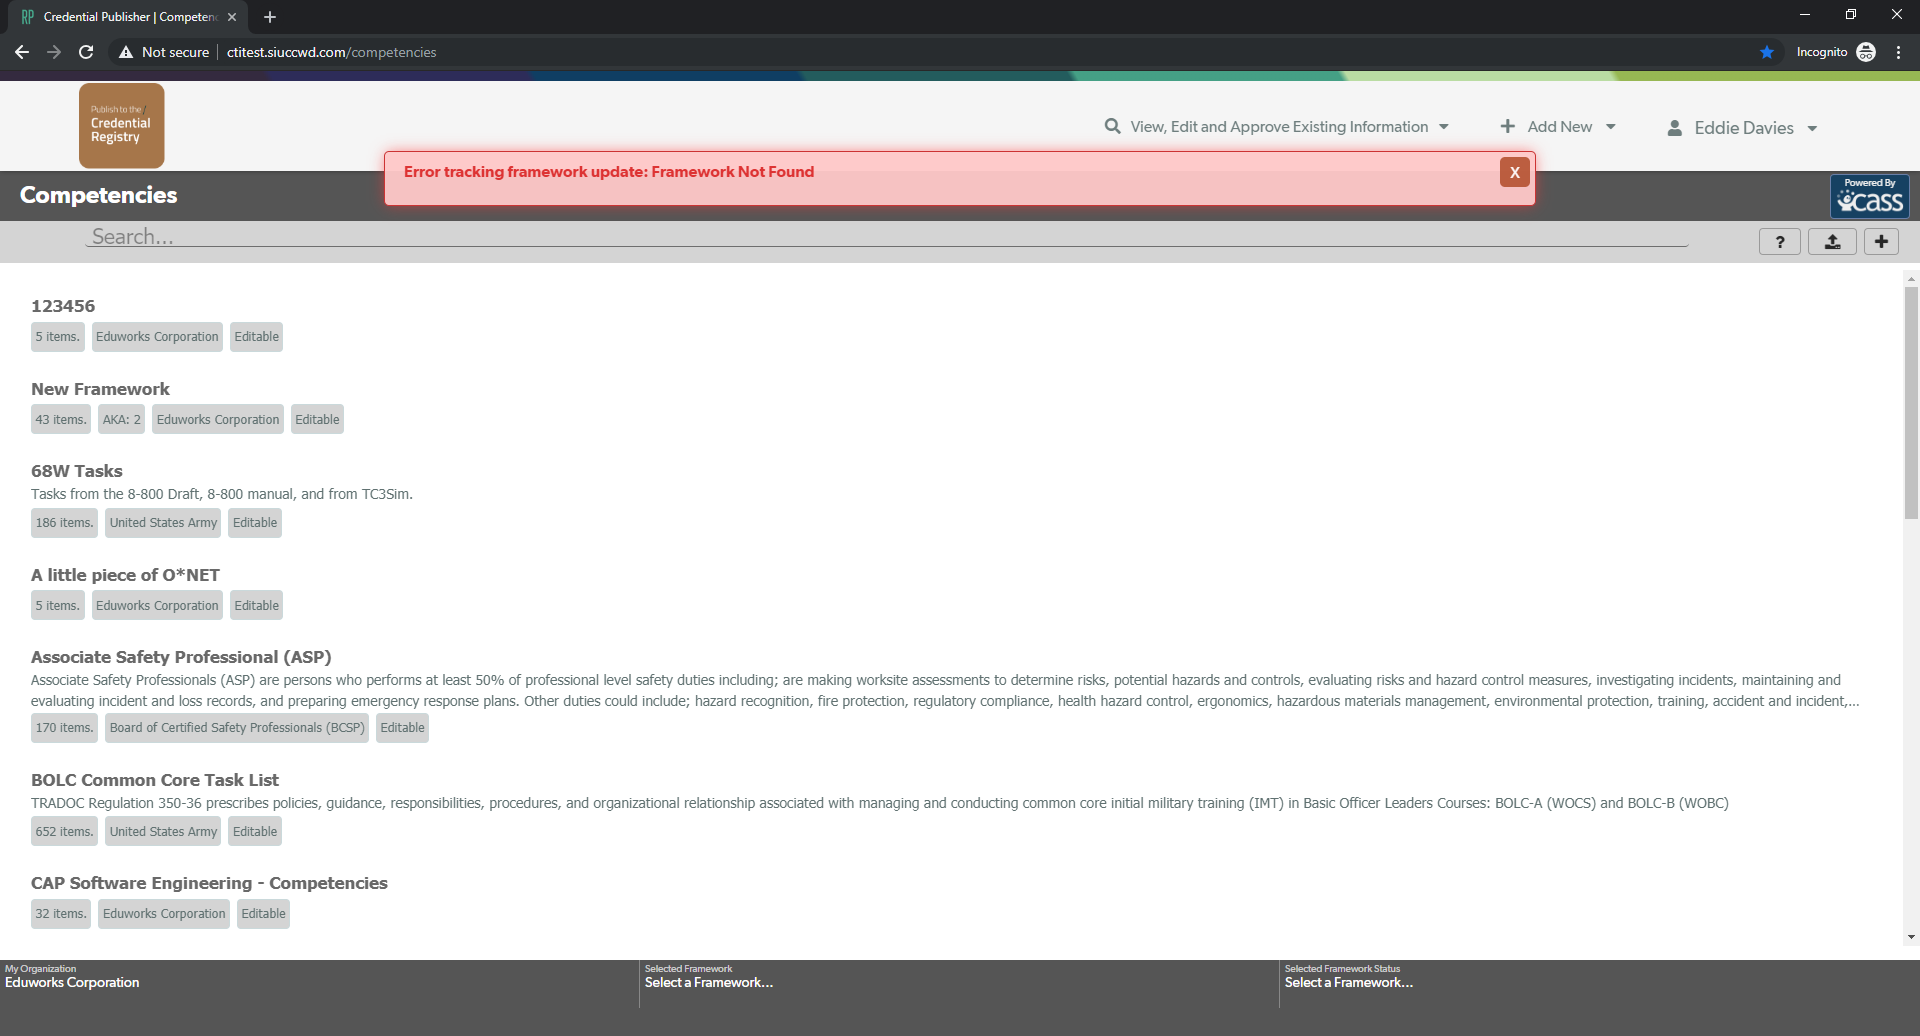Screen dimensions: 1920x1036
Task: Click the browser forward arrow
Action: click(54, 52)
